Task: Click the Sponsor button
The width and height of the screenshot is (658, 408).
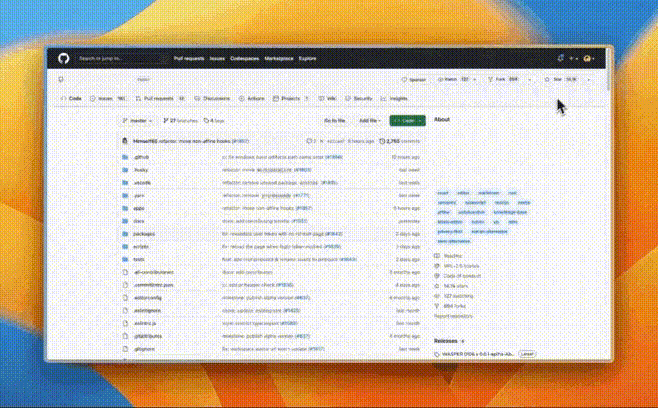Action: pyautogui.click(x=414, y=79)
